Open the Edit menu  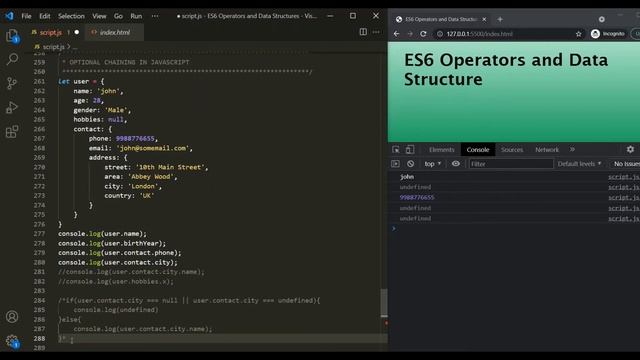45,16
